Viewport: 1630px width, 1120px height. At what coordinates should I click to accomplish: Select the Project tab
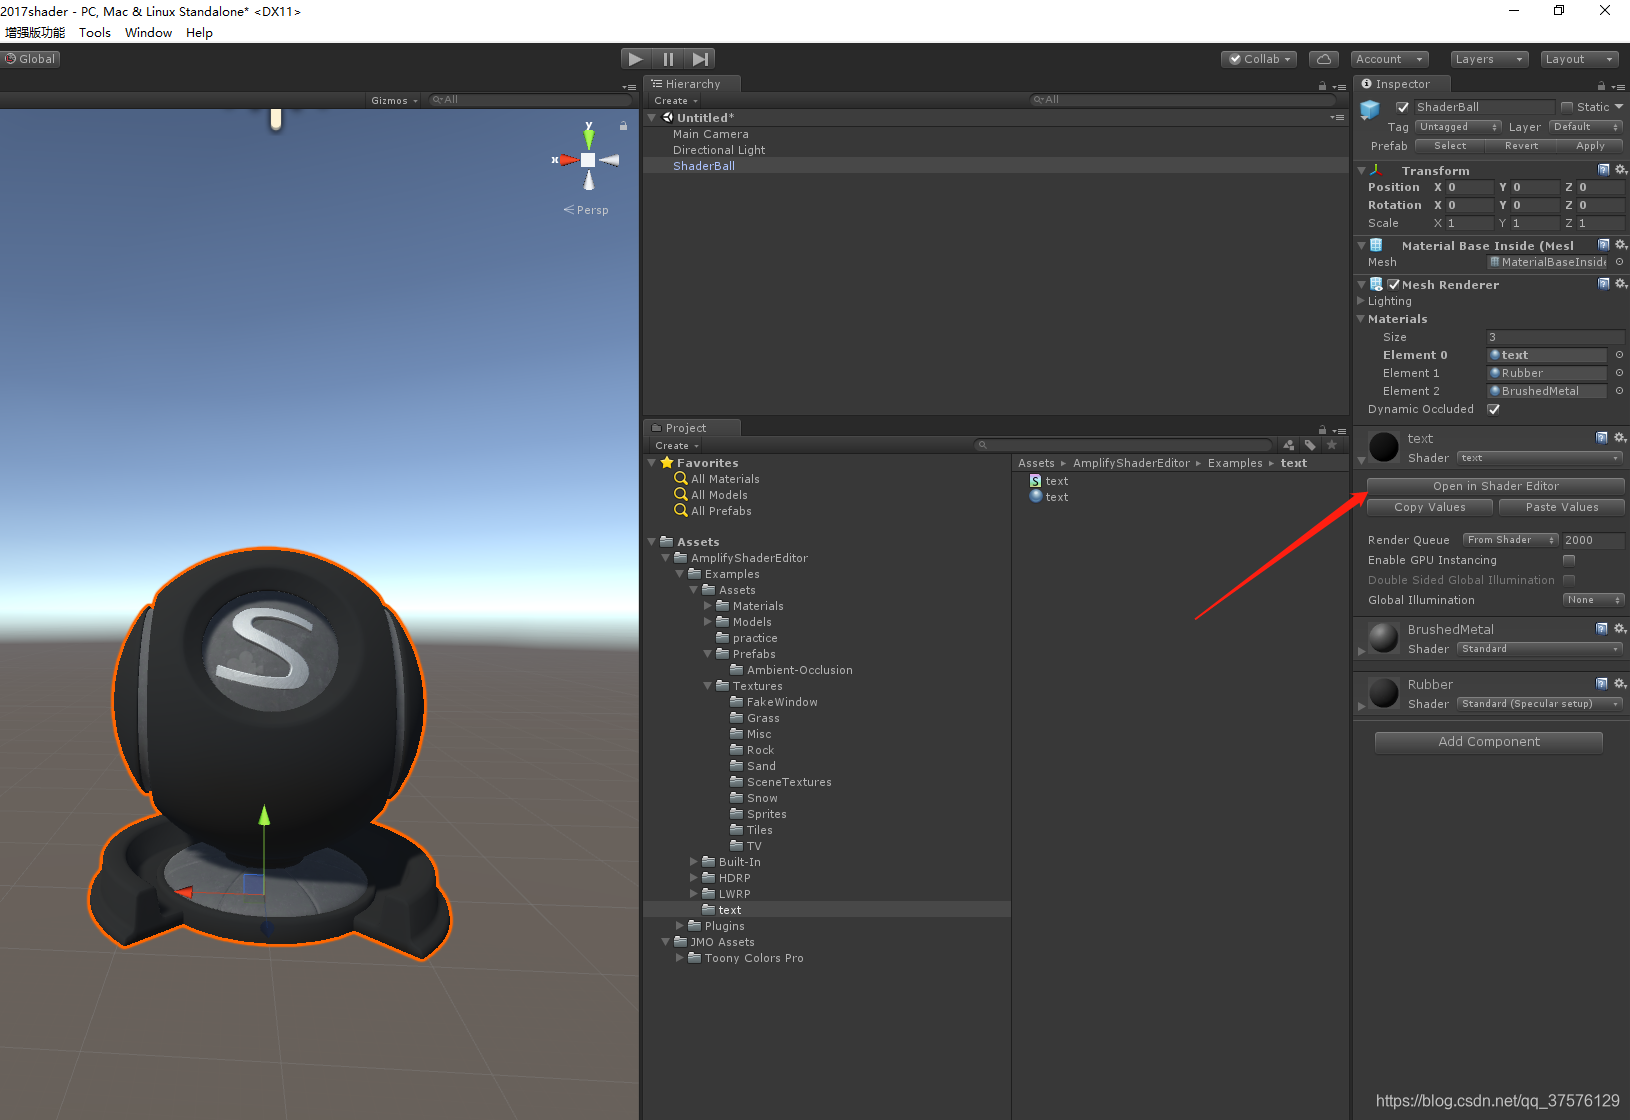[692, 428]
